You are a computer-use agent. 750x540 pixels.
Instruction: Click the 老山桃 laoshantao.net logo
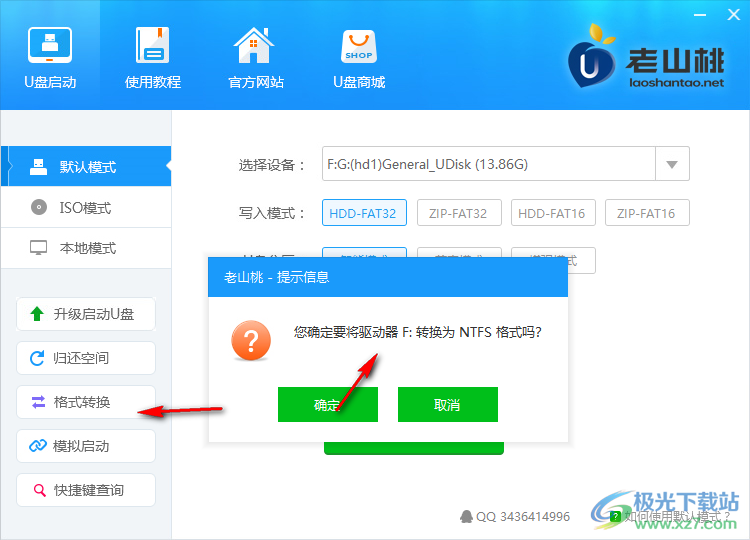[x=647, y=58]
